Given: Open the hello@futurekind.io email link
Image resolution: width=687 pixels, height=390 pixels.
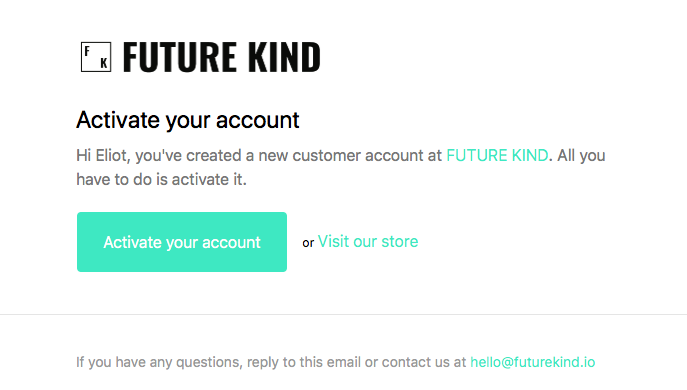Looking at the screenshot, I should [533, 362].
